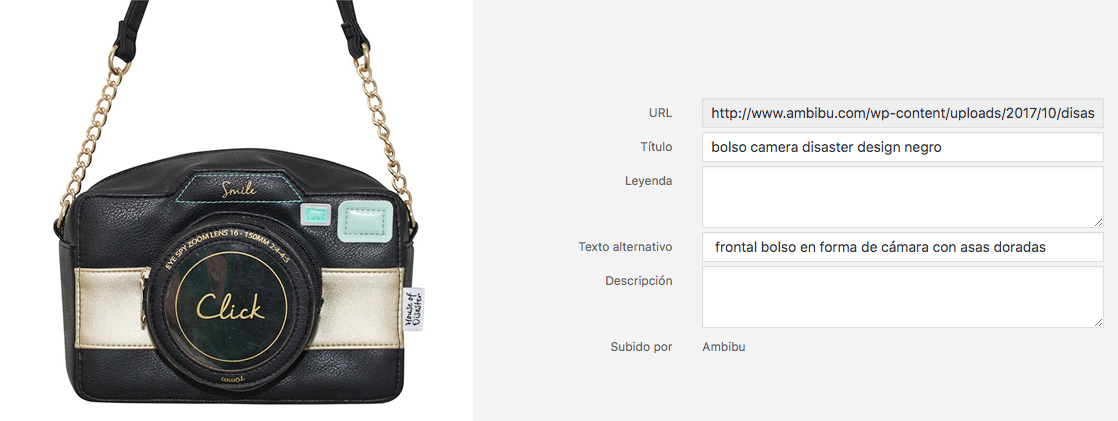Click the Título field label
1118x421 pixels.
pos(656,146)
